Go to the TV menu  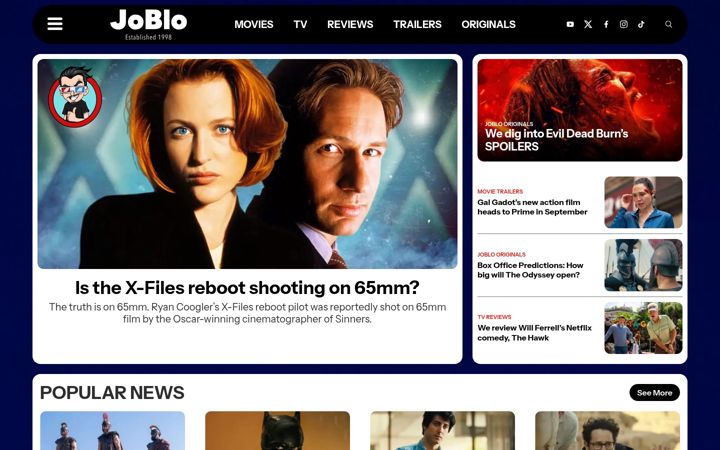[x=300, y=24]
